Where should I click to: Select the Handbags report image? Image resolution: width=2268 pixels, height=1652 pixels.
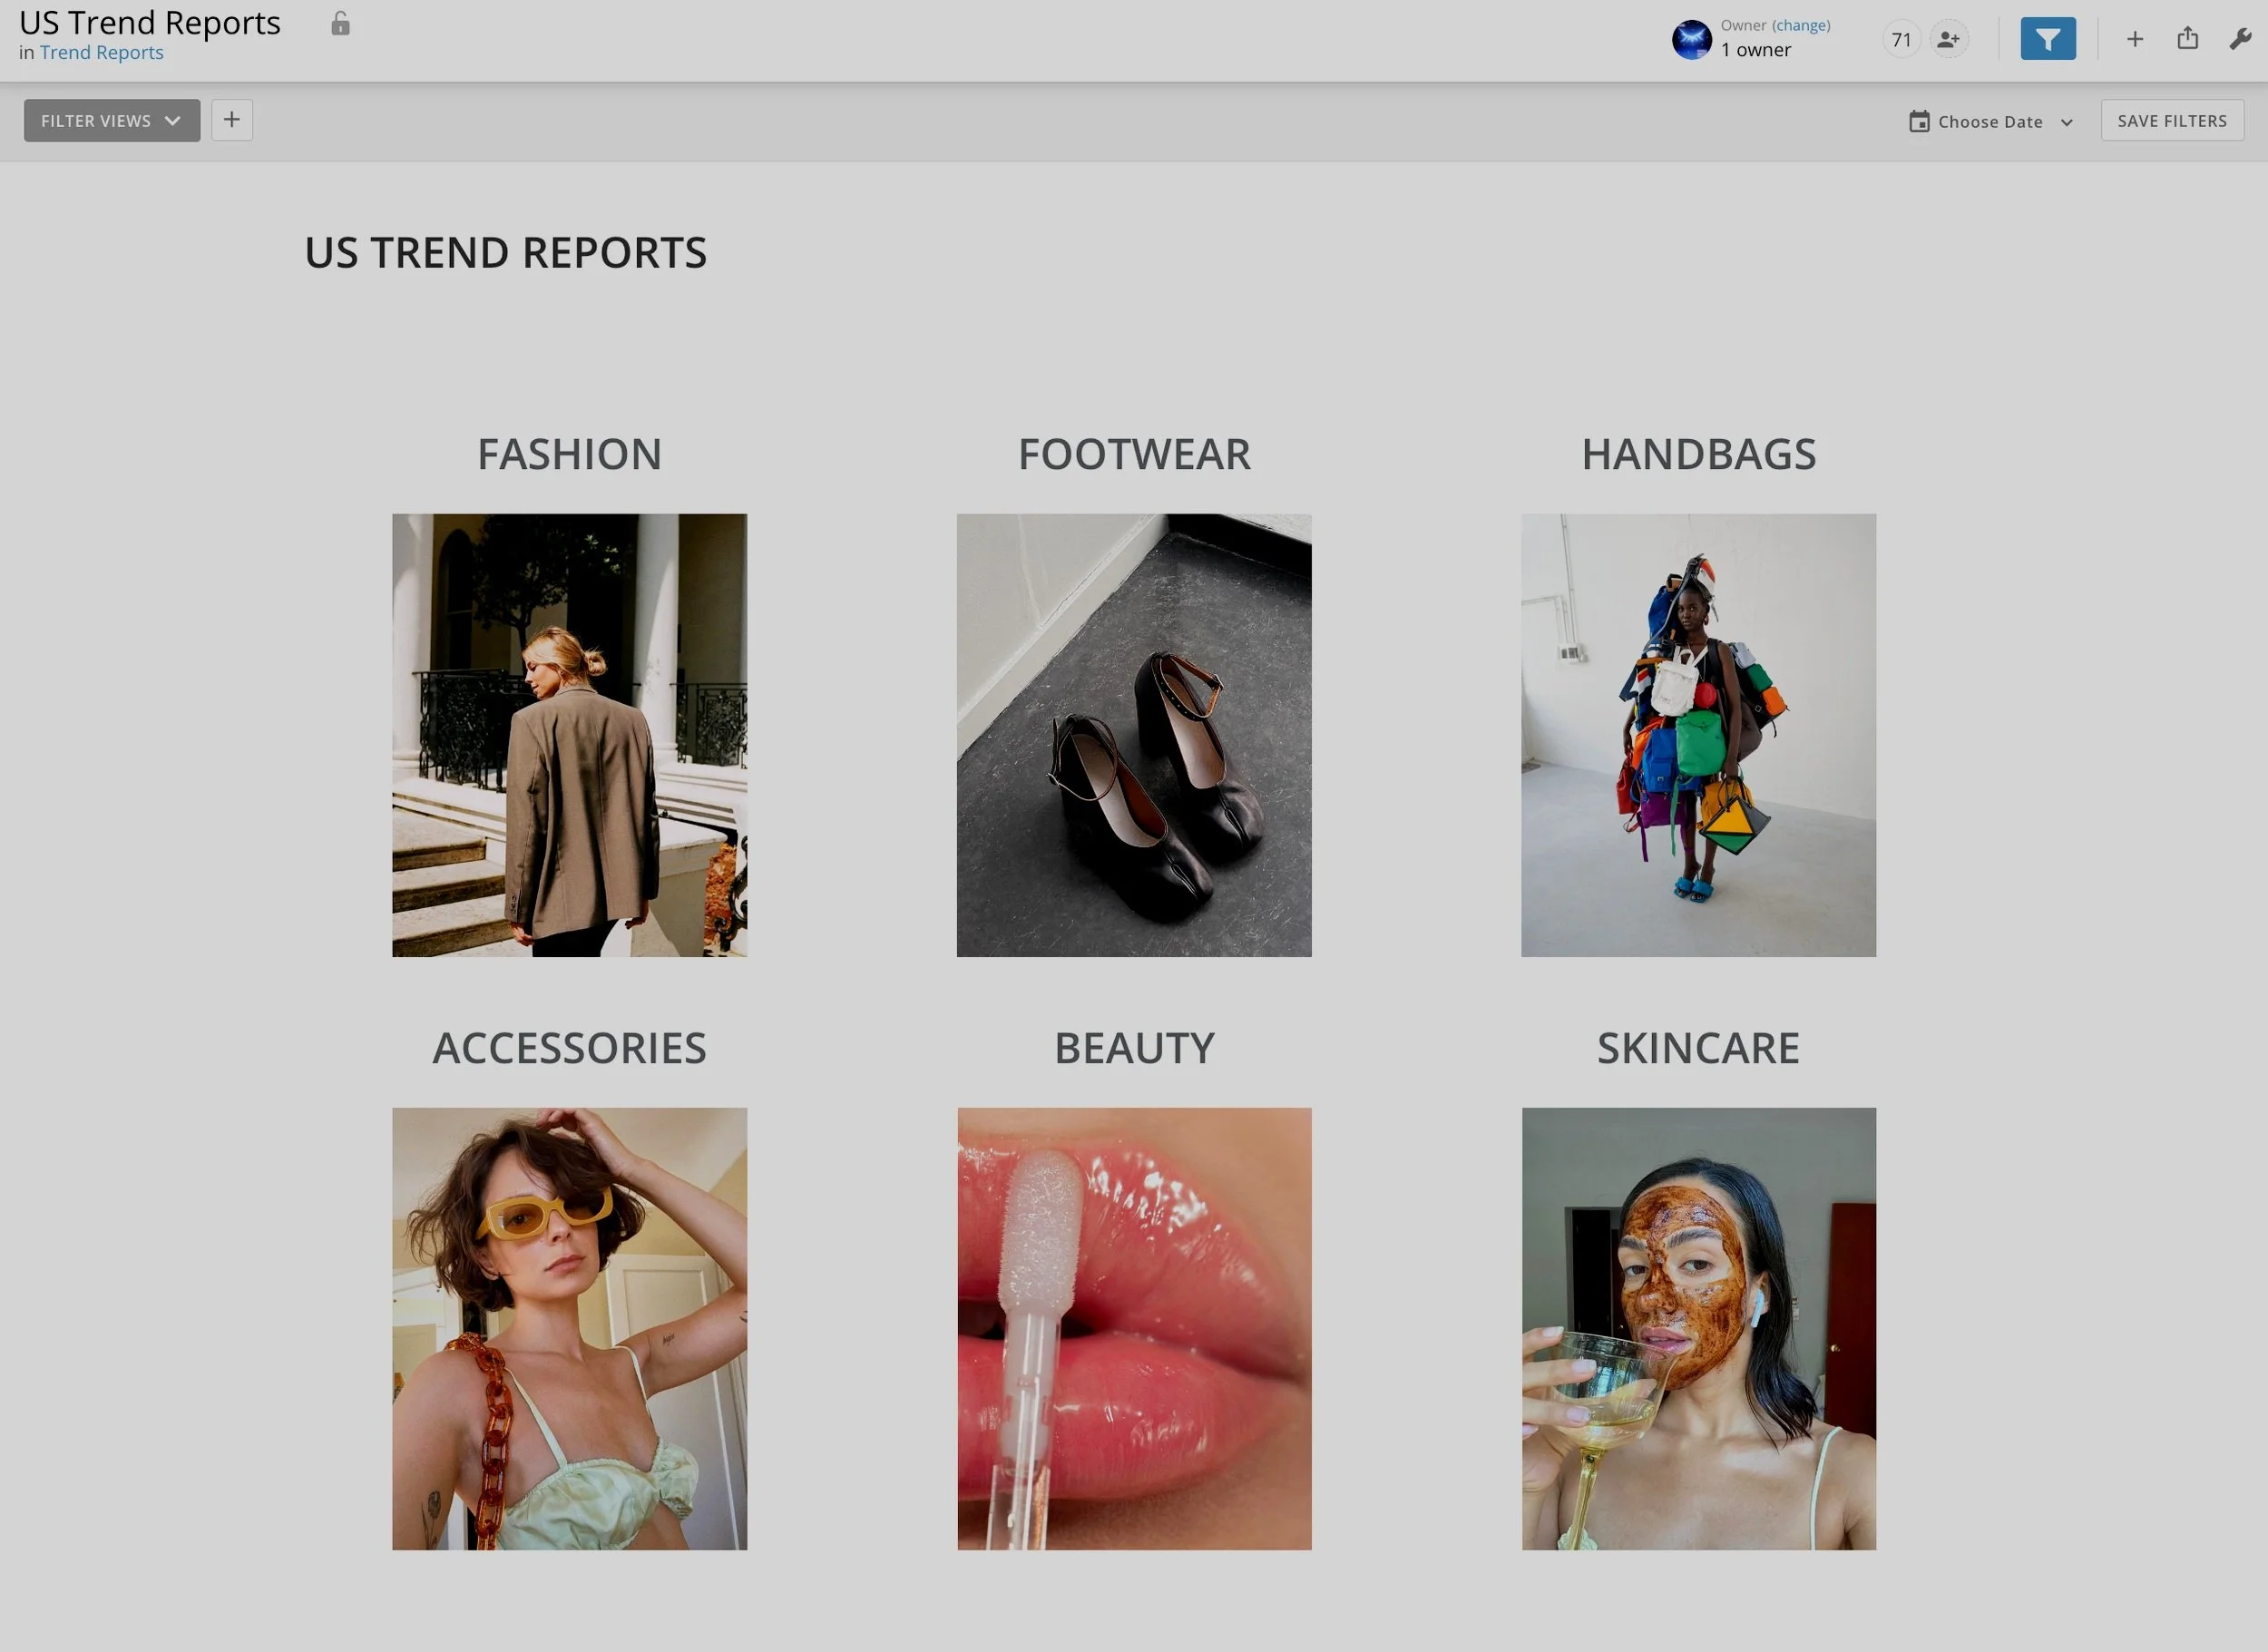pos(1698,735)
